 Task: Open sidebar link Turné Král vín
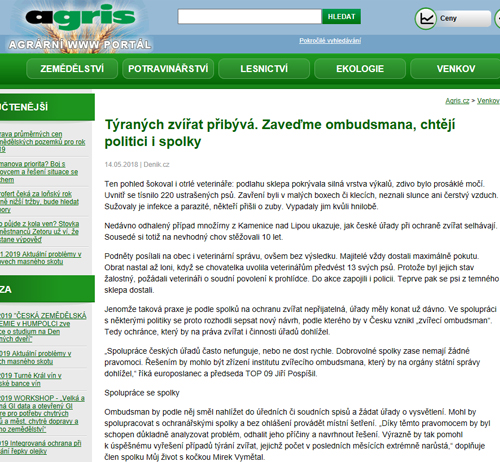[31, 379]
